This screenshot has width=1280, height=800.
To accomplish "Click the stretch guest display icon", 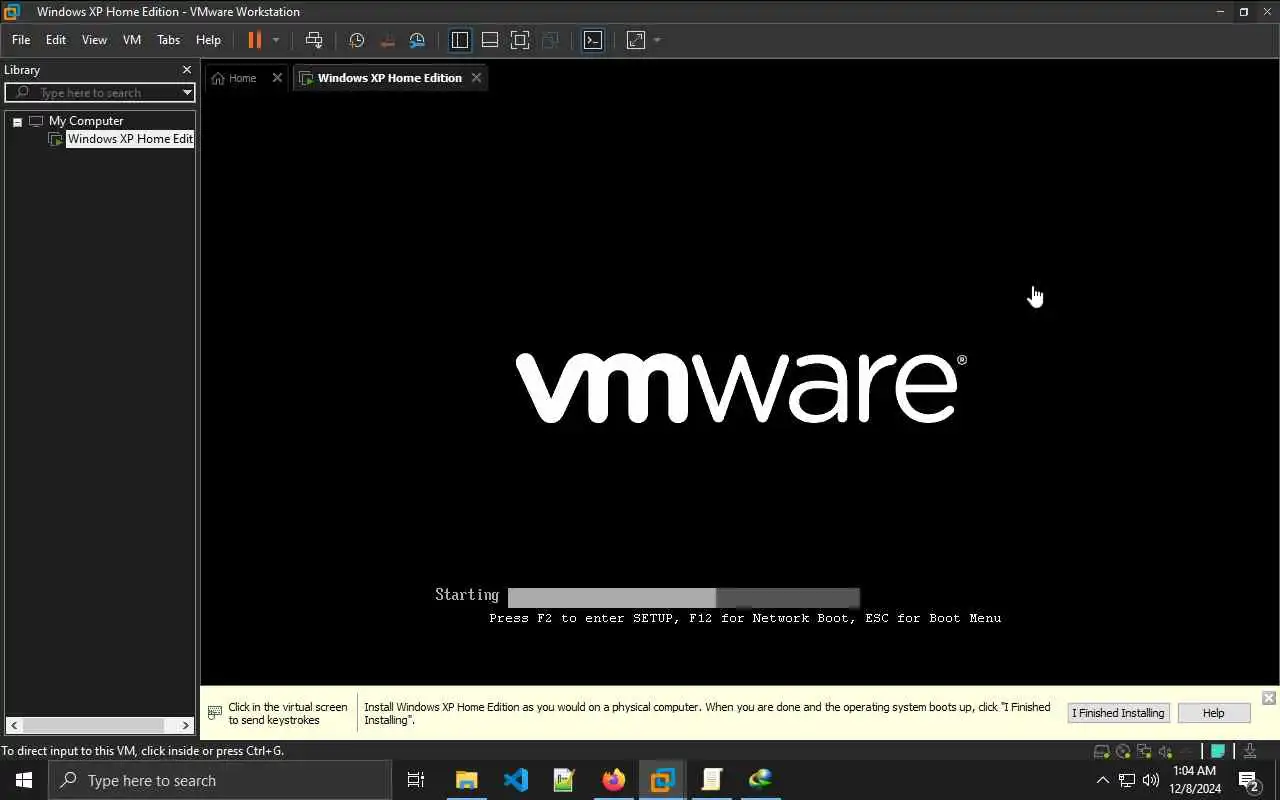I will (x=636, y=40).
